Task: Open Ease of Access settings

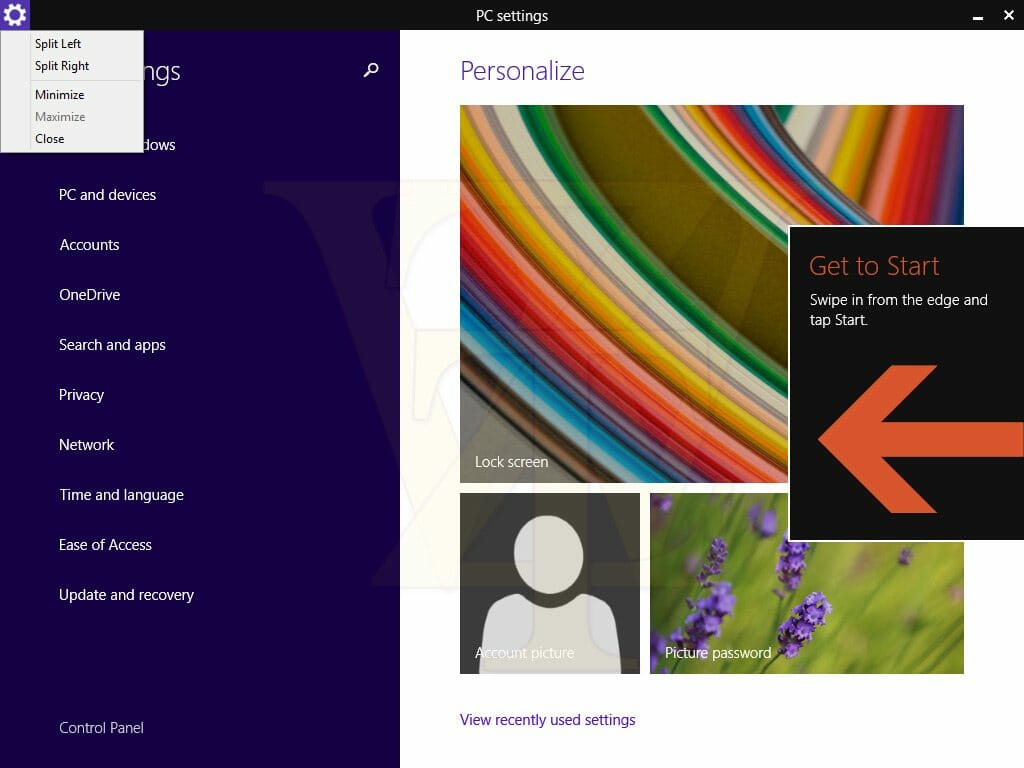Action: coord(105,545)
